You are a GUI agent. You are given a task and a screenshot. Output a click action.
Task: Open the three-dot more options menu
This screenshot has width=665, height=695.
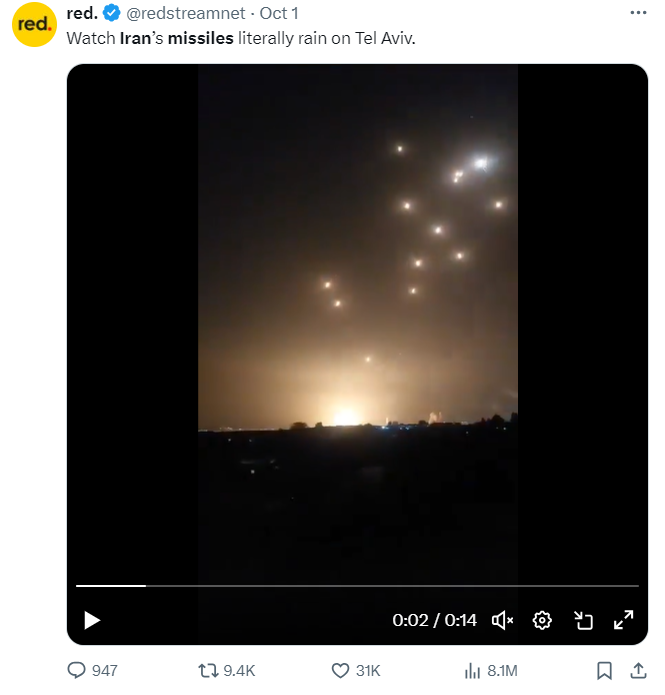coord(638,12)
